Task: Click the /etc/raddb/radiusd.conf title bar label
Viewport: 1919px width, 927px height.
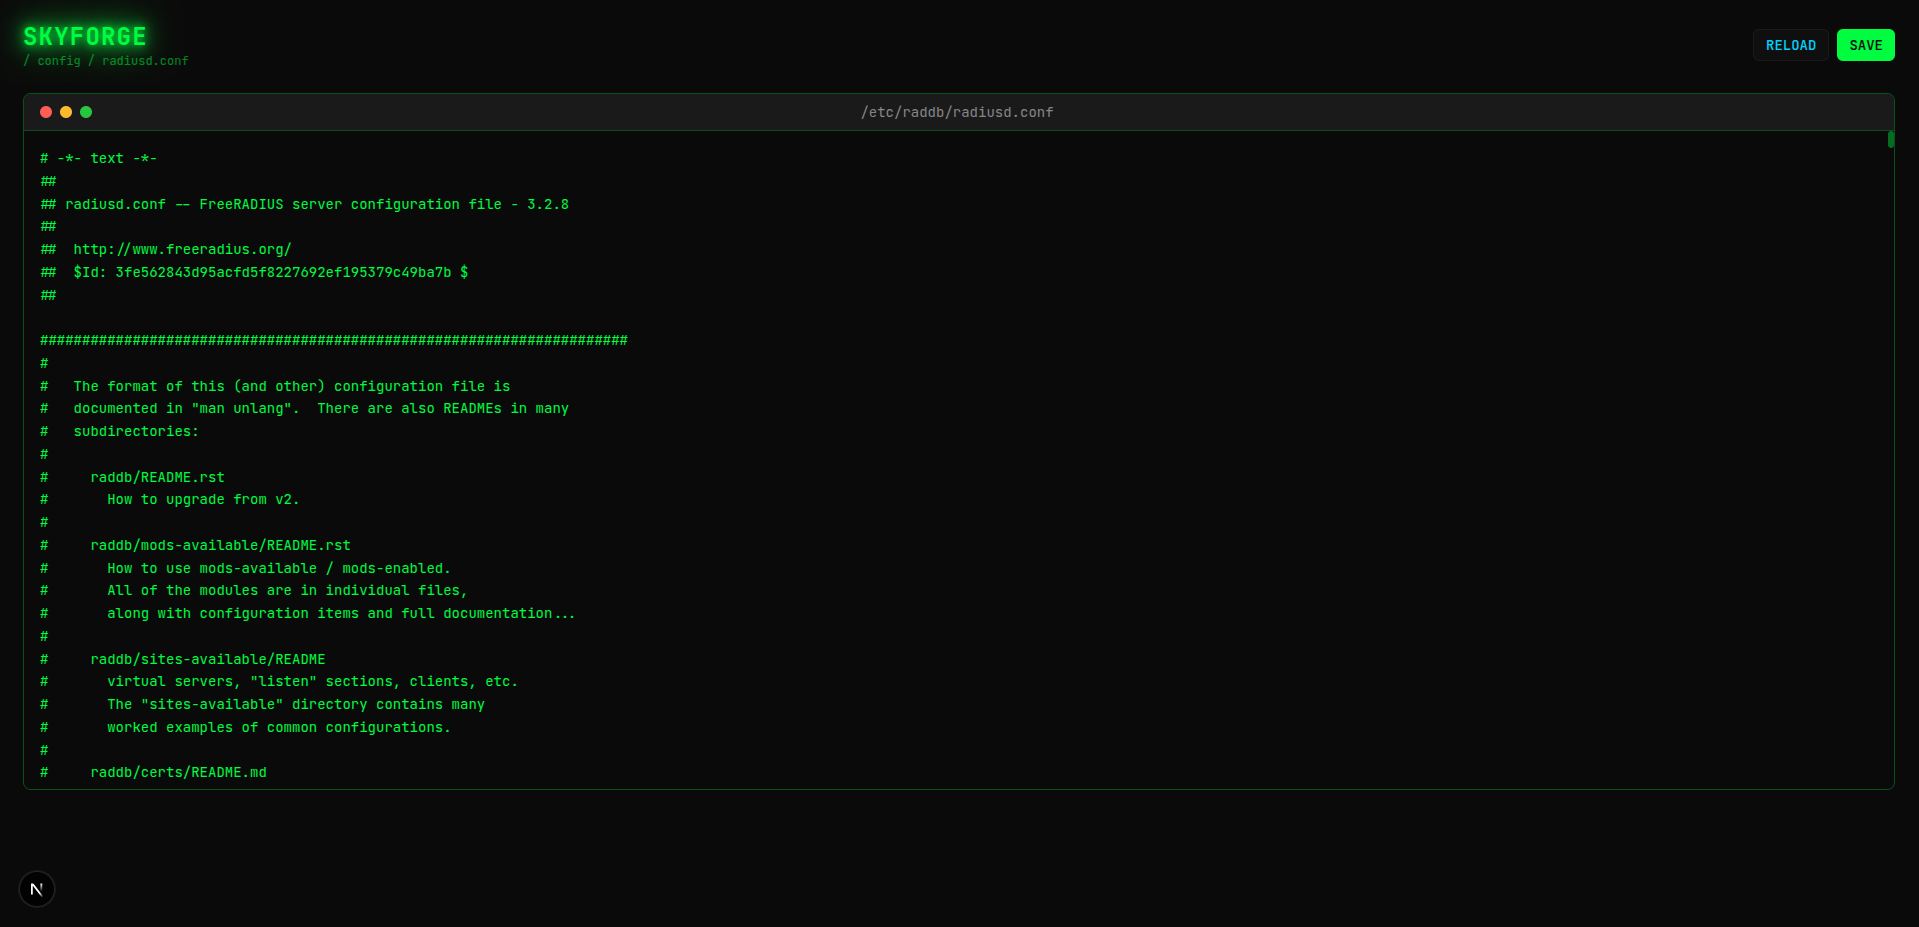Action: (x=957, y=112)
